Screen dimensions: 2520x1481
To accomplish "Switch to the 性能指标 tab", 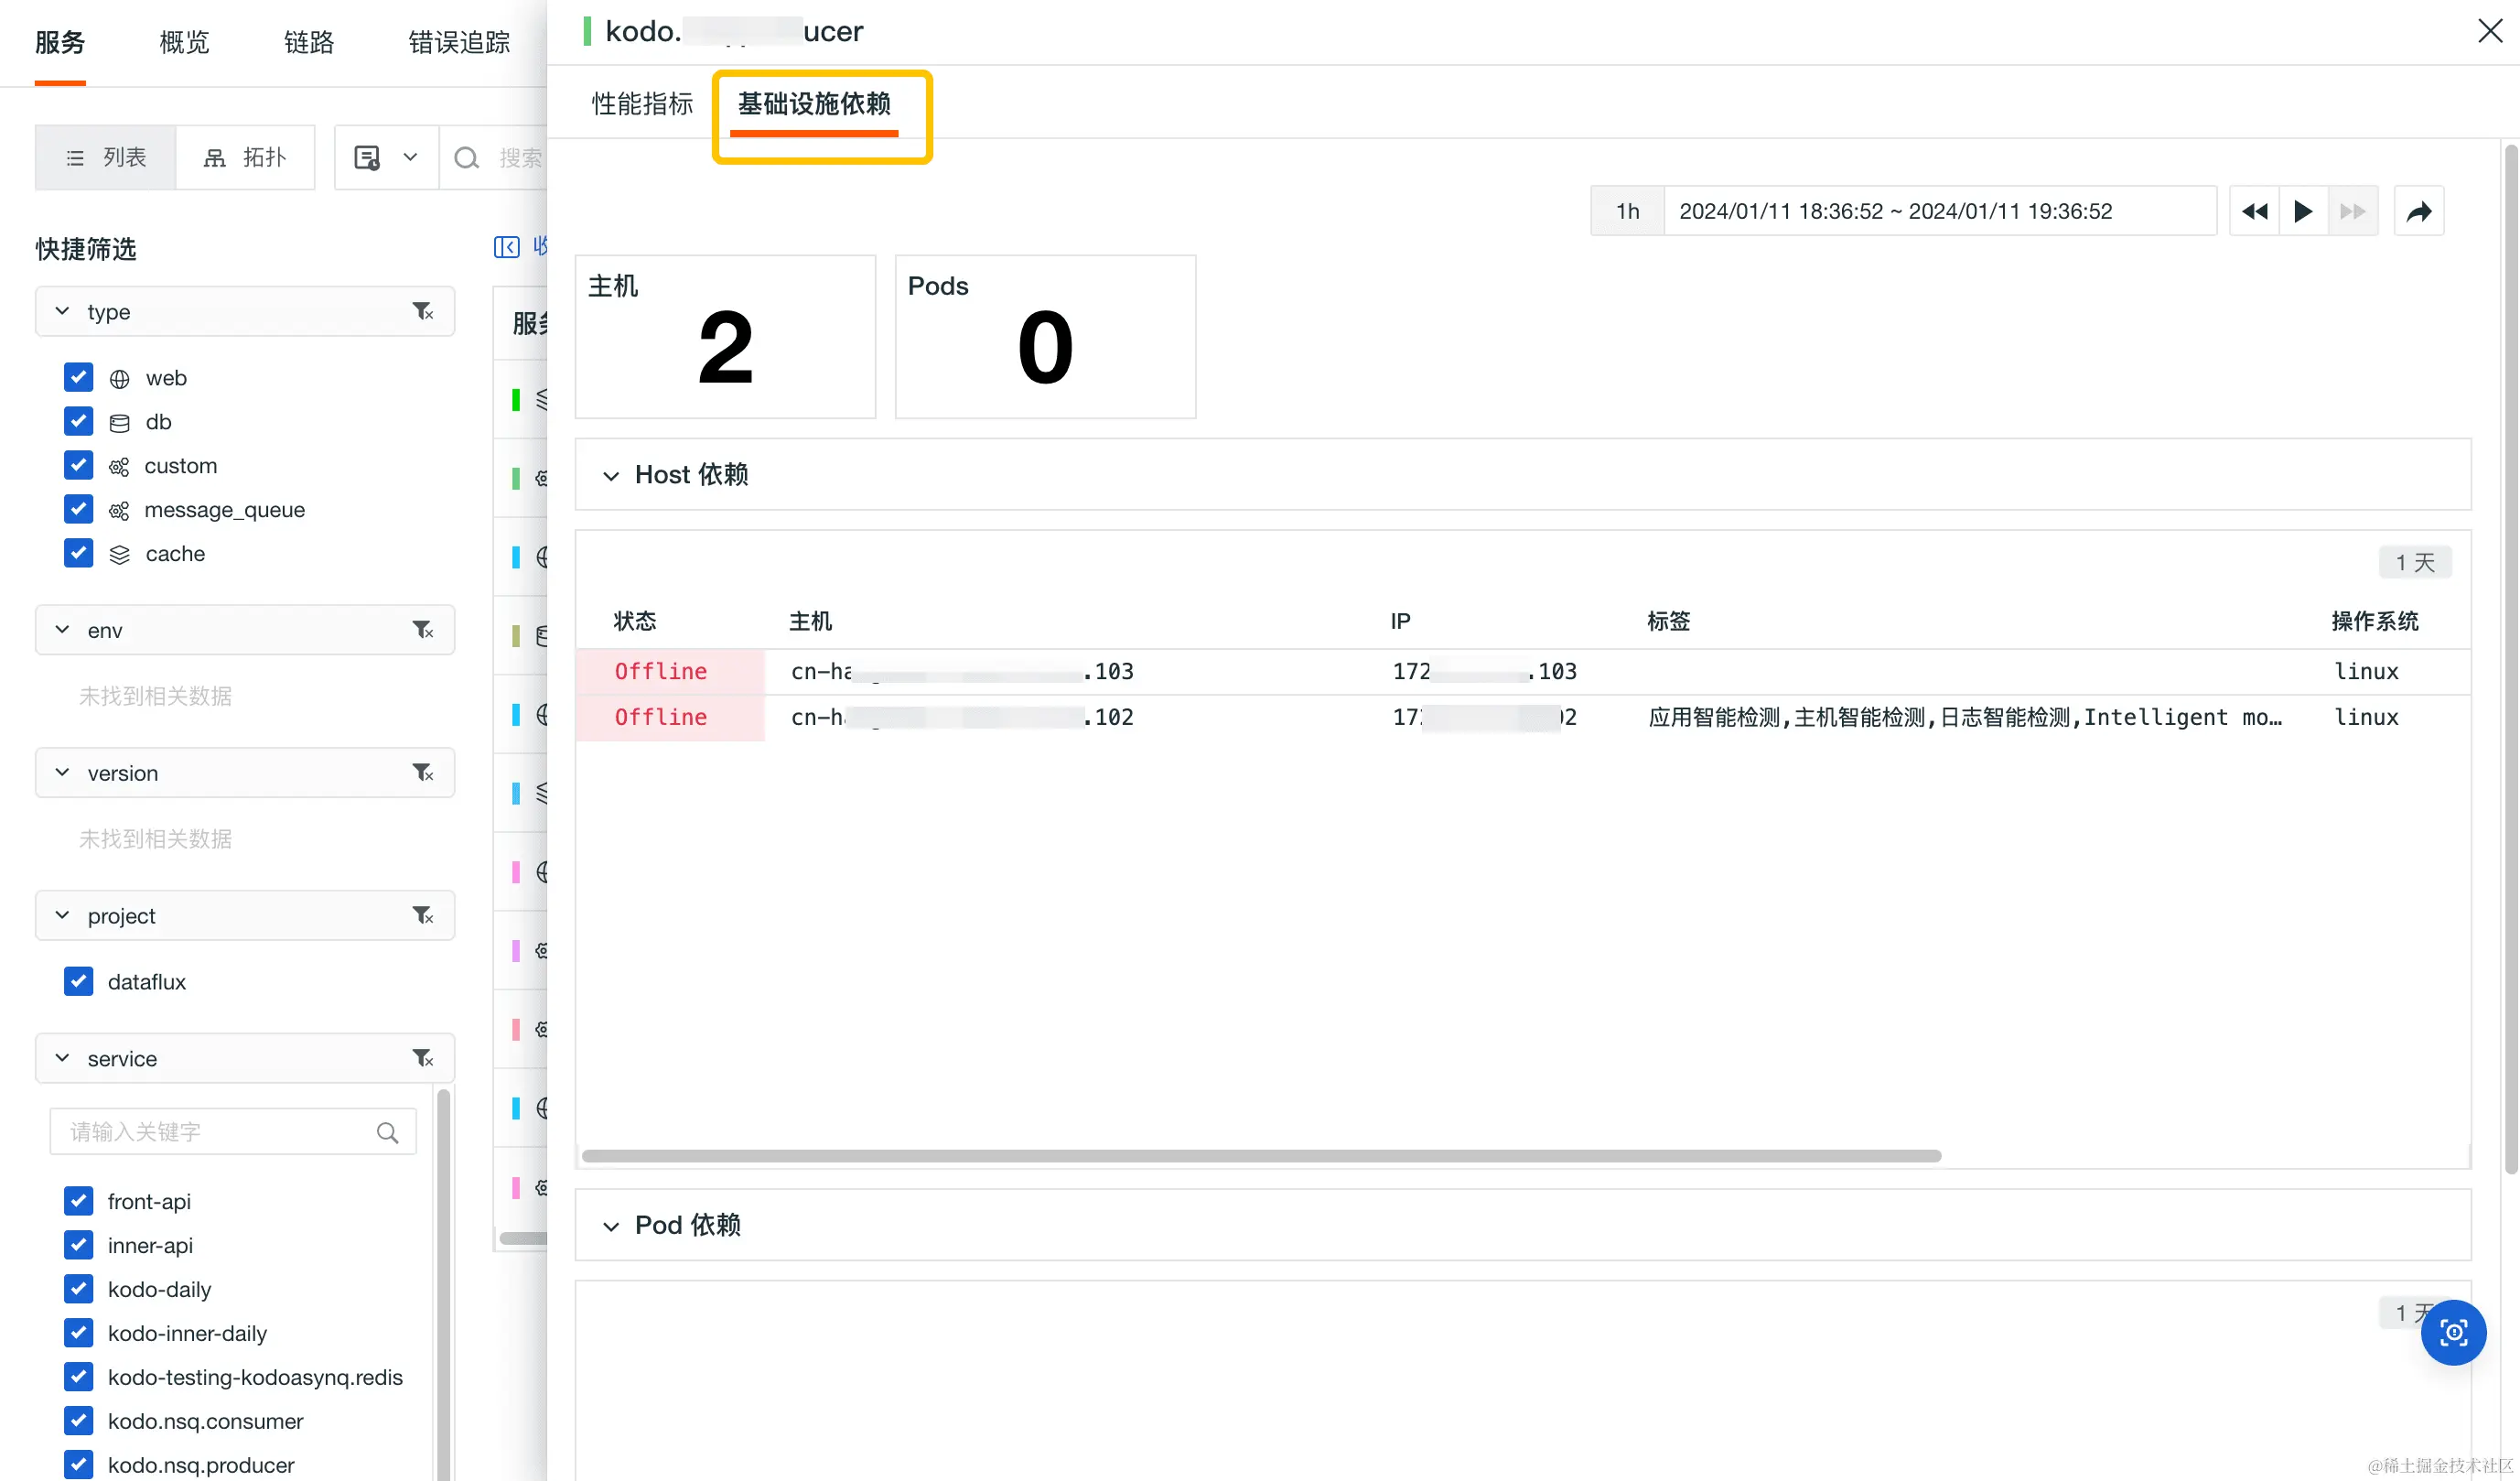I will (642, 104).
